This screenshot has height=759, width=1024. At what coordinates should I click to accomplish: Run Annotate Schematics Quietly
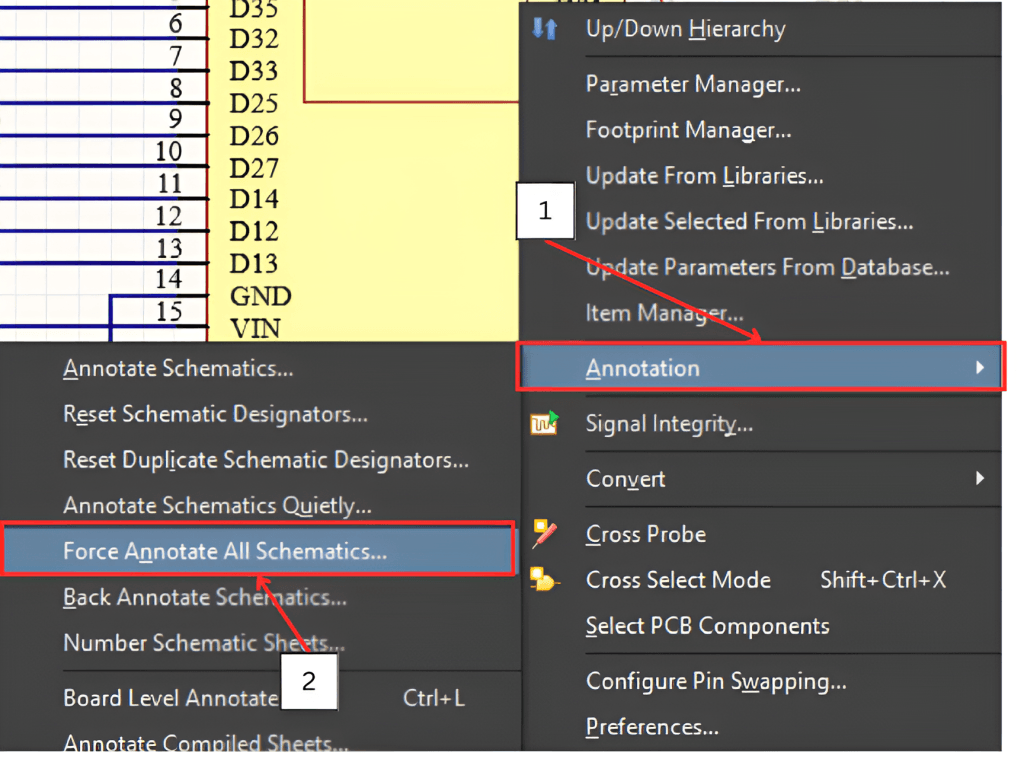pyautogui.click(x=217, y=506)
